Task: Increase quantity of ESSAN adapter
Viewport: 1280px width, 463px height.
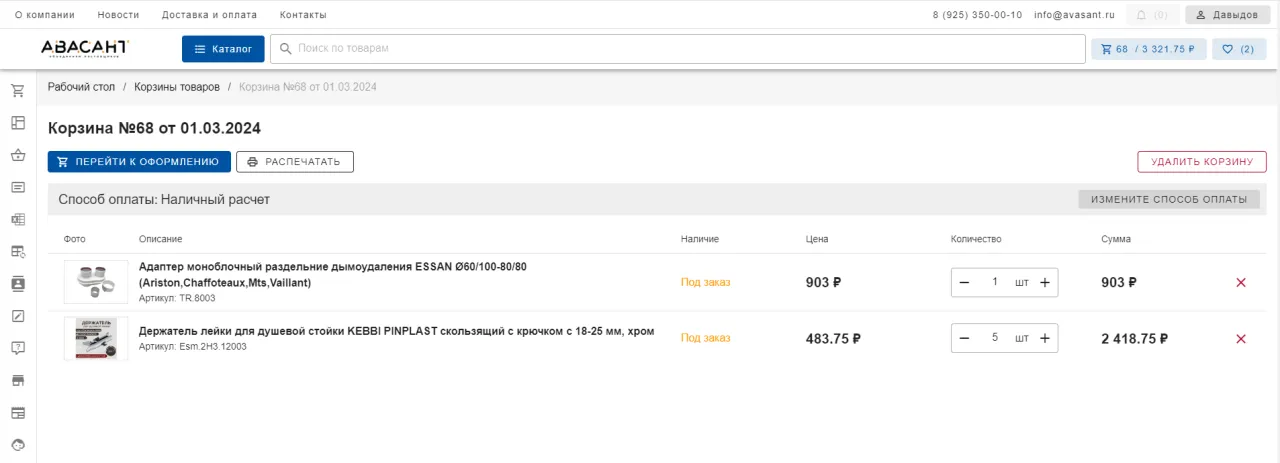Action: 1044,283
